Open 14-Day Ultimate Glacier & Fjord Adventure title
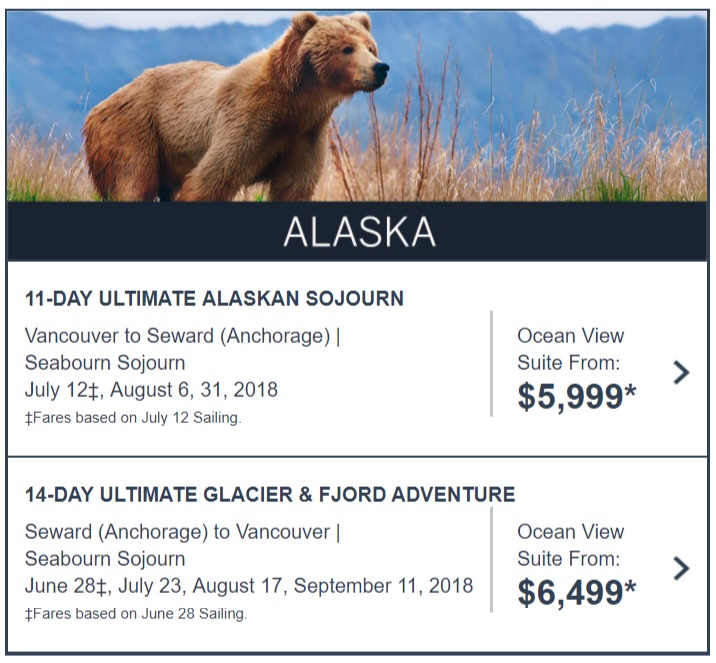716x663 pixels. point(270,495)
